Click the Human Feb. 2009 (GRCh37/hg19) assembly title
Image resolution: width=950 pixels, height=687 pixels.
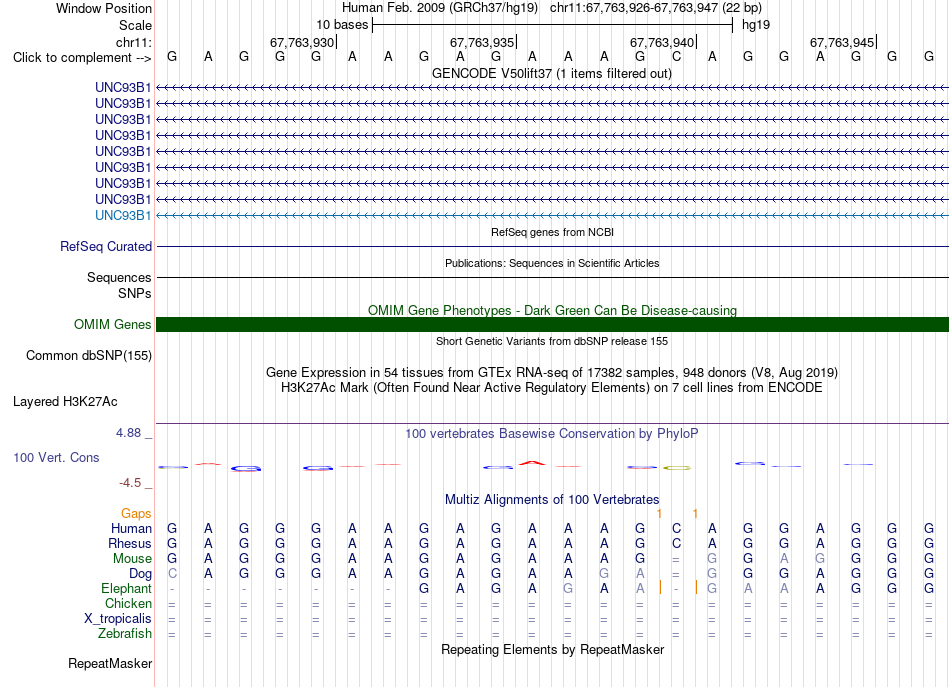pos(440,8)
